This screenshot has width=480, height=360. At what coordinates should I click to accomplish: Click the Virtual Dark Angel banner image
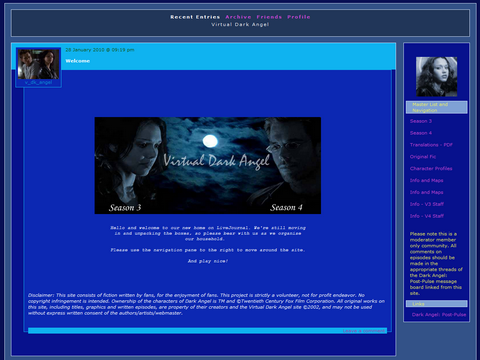coord(208,165)
